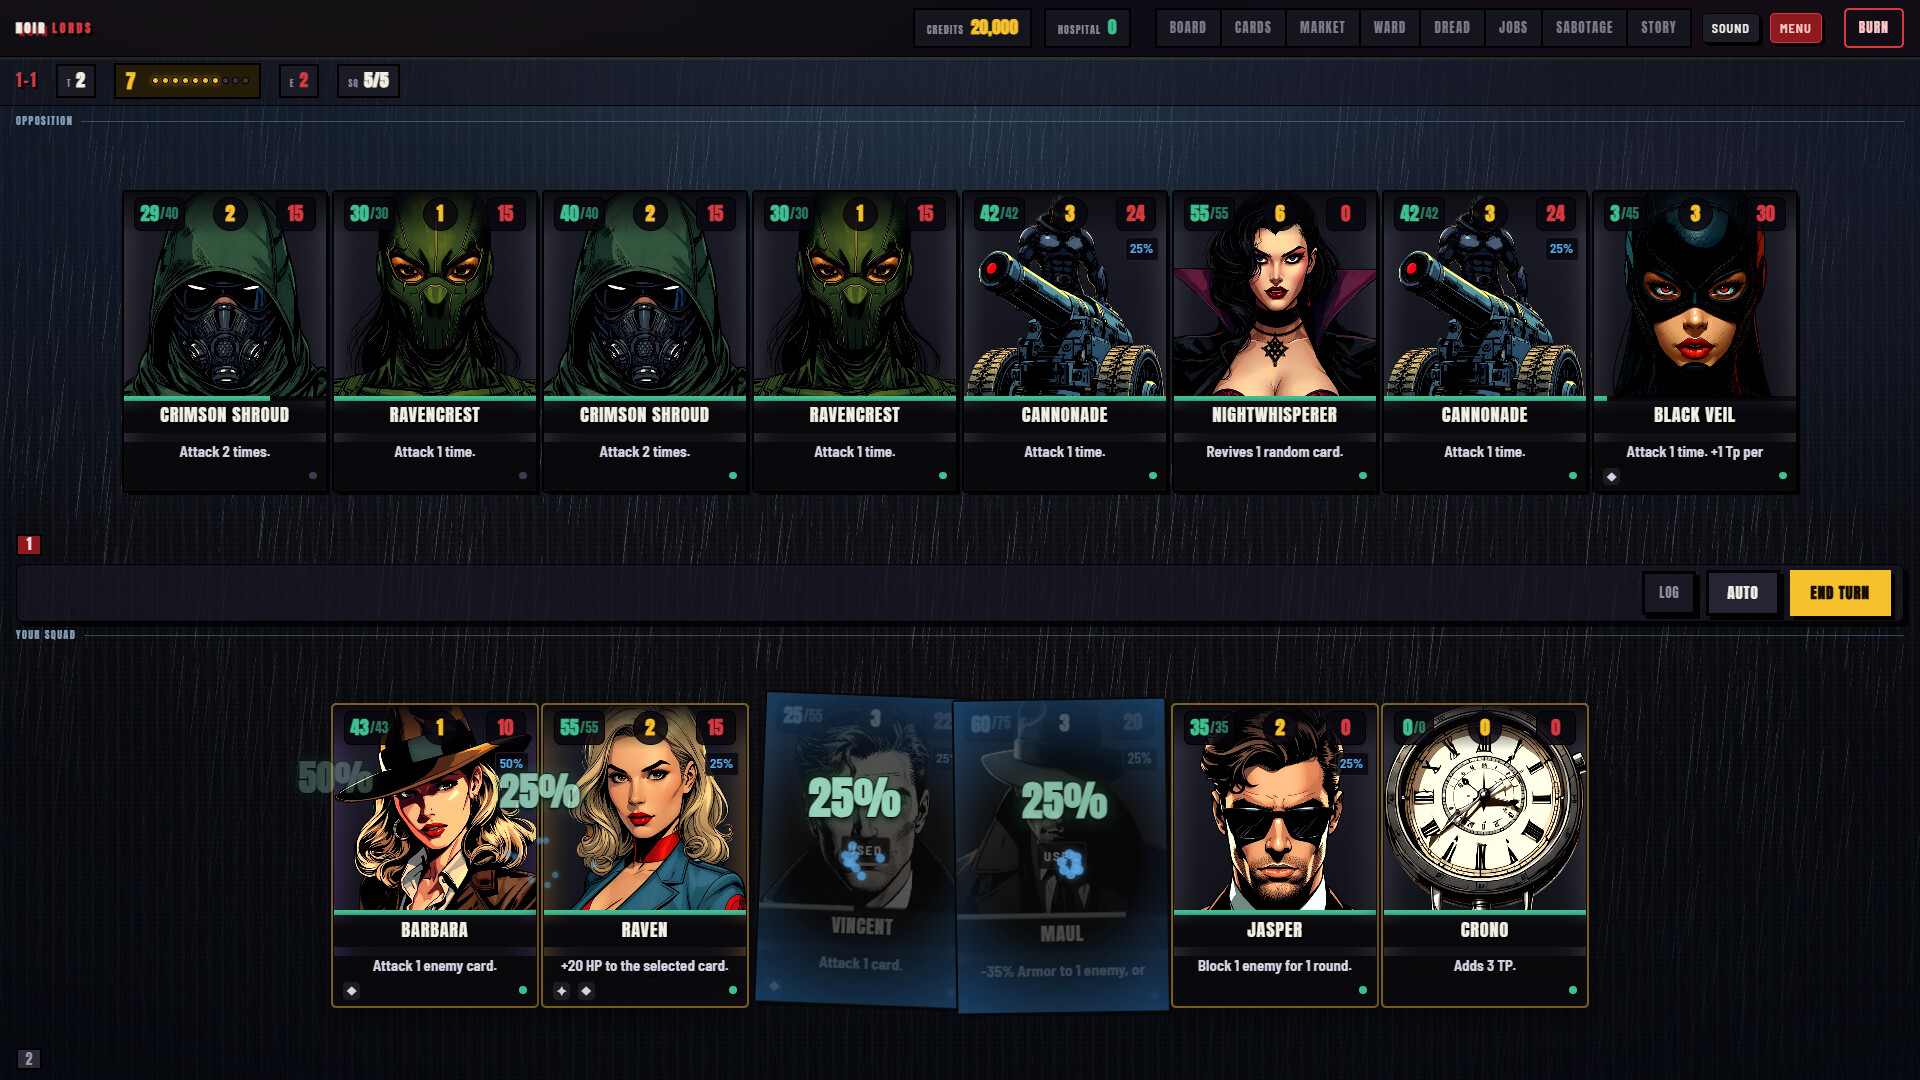This screenshot has width=1920, height=1080.
Task: Open the Story tab
Action: click(x=1658, y=28)
